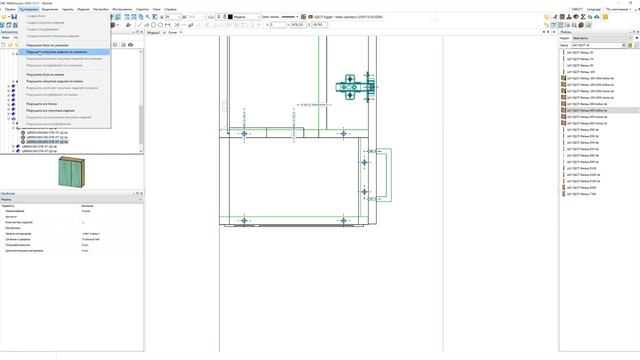Click the magnifier icon in the right lower toolbar
This screenshot has height=360, width=640.
point(574,25)
